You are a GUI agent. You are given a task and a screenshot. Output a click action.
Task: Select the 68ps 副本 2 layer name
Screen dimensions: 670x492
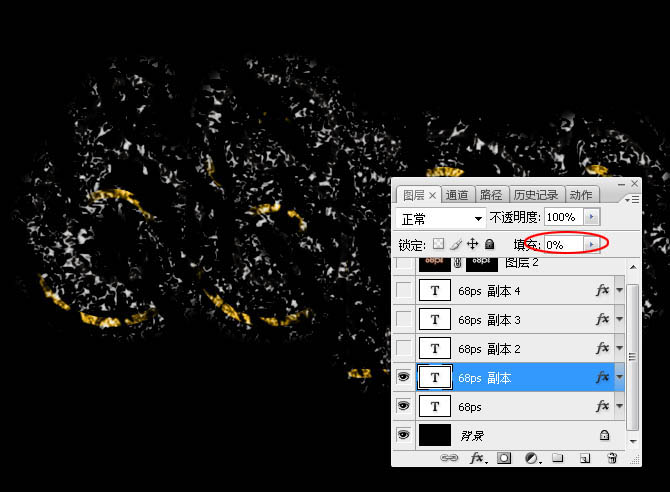pyautogui.click(x=489, y=349)
